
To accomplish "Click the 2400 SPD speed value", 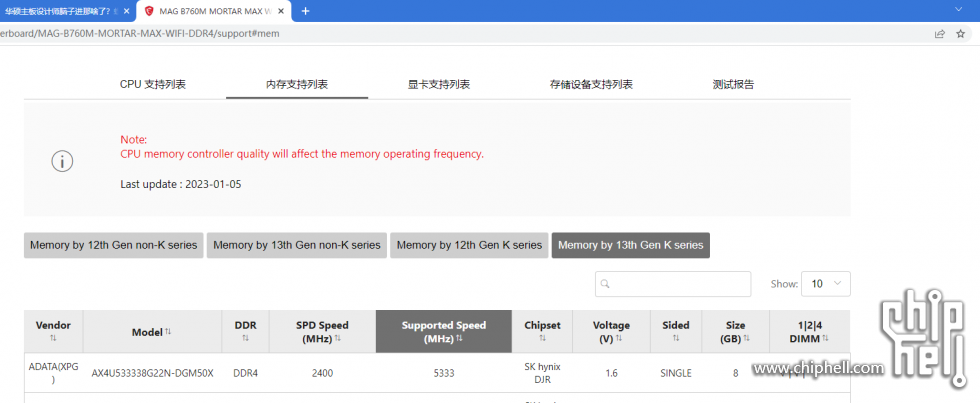I will click(x=322, y=373).
